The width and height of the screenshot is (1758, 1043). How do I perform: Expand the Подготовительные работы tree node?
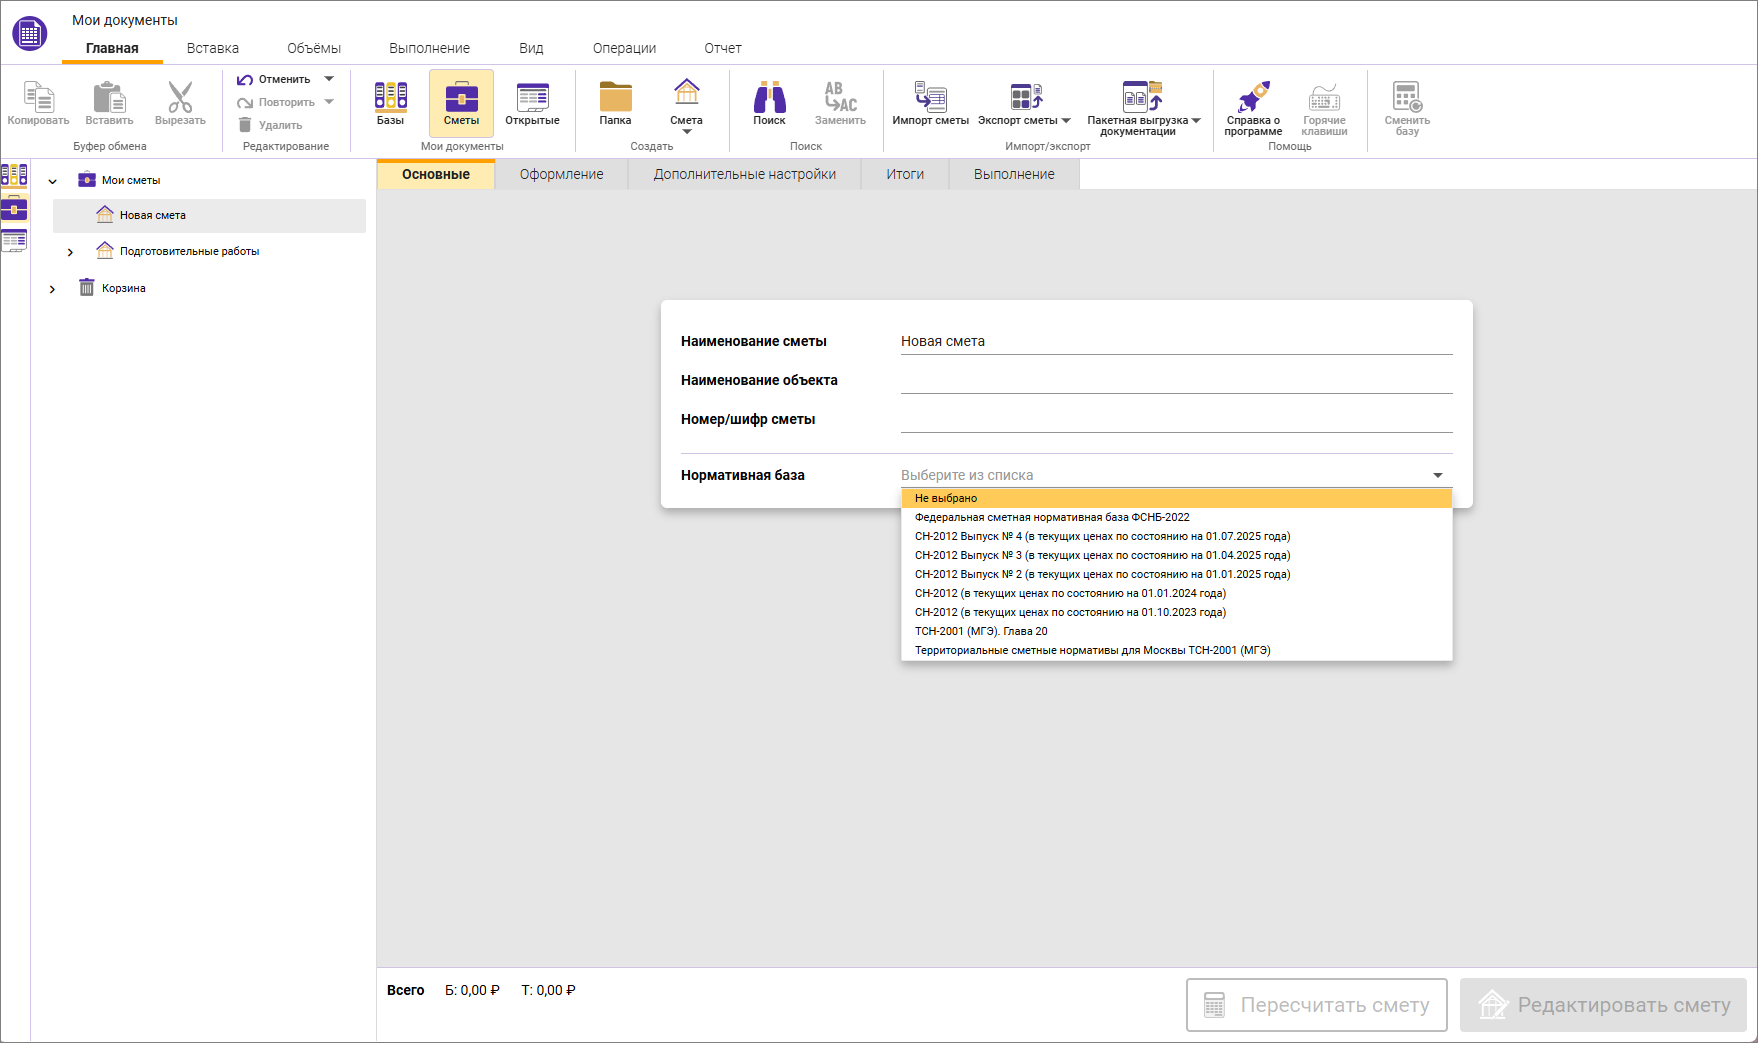(70, 252)
